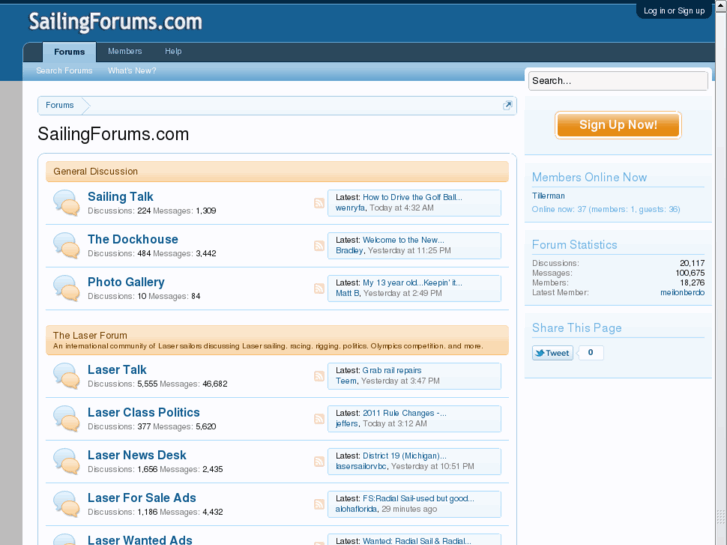
Task: Open latest thread FS:Radial Sail-used but good
Action: 418,498
